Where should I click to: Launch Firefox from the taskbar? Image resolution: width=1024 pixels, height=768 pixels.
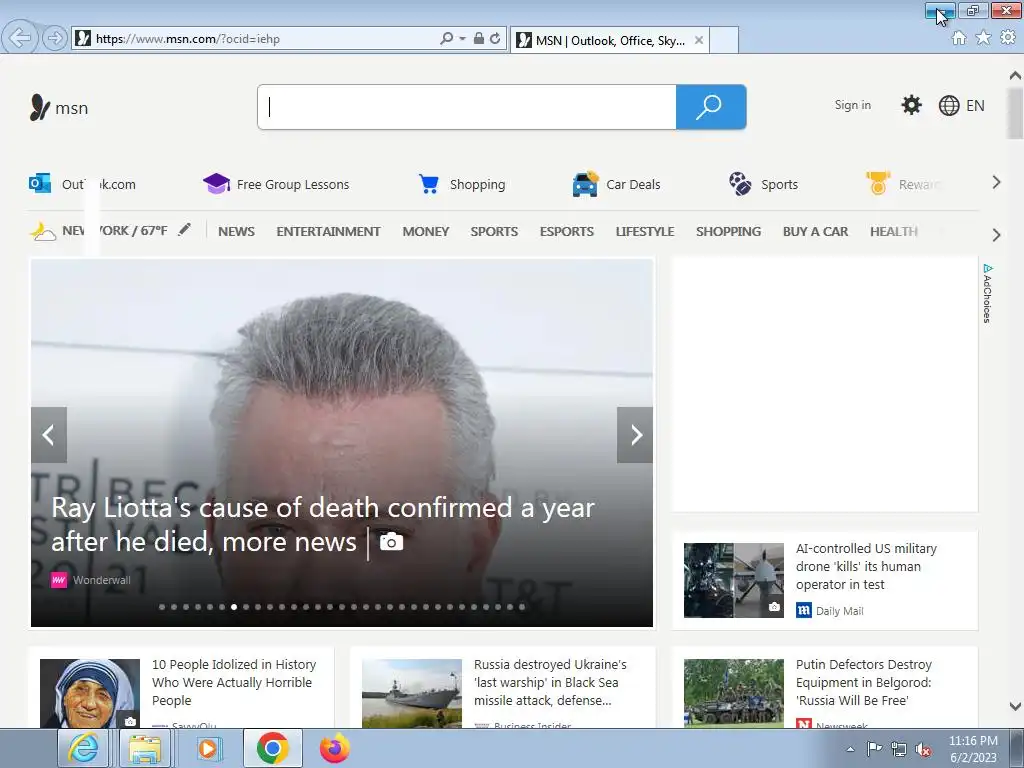(334, 748)
